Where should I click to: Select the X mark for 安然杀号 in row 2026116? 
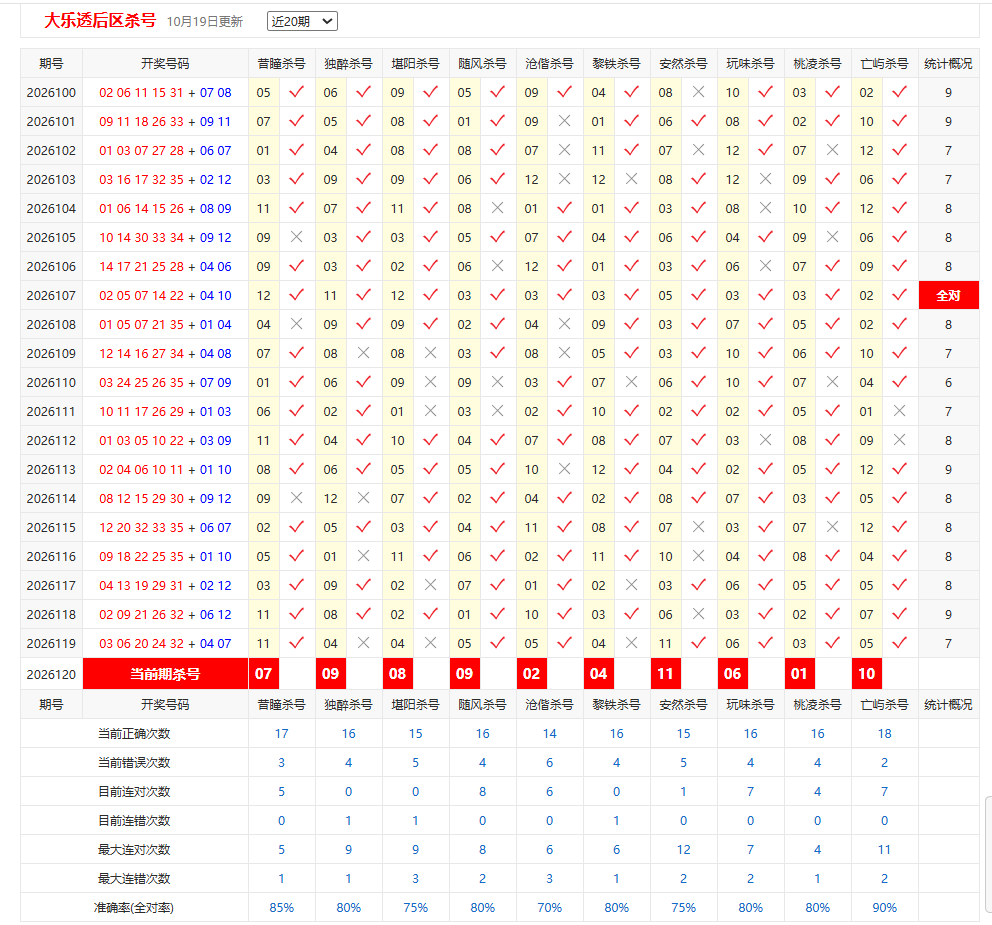[698, 556]
